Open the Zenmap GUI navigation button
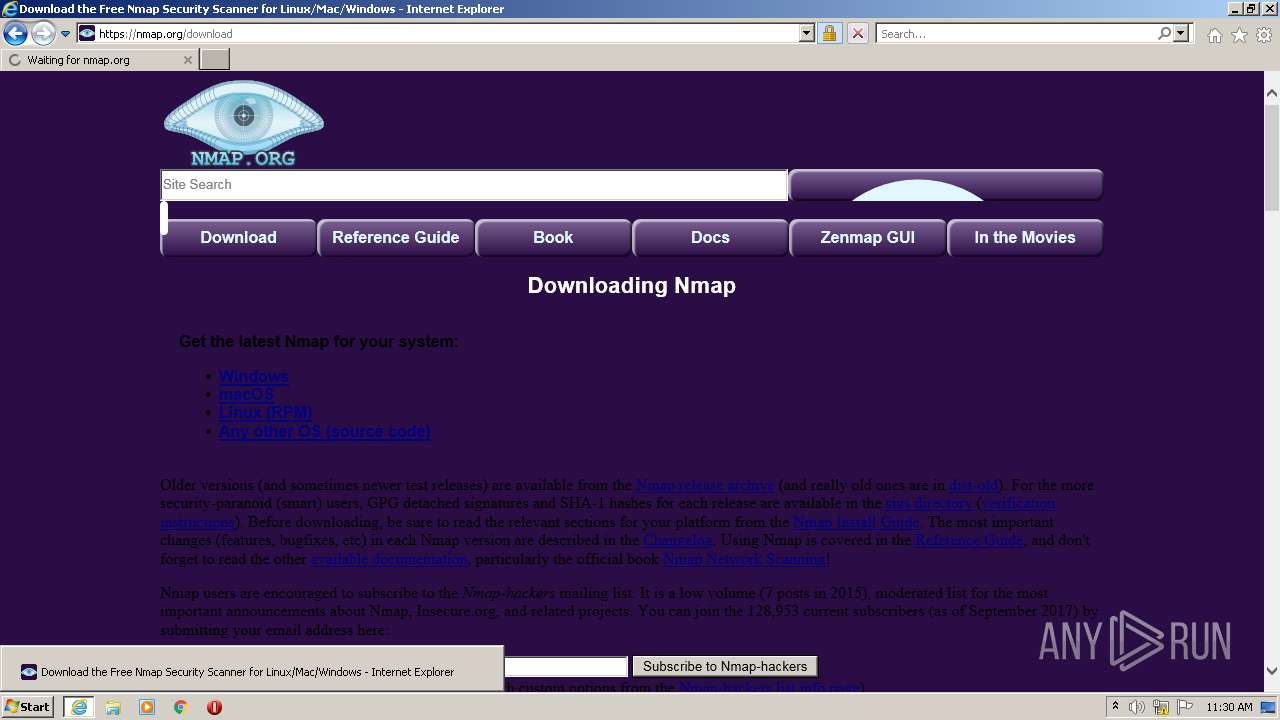The width and height of the screenshot is (1280, 720). (867, 238)
